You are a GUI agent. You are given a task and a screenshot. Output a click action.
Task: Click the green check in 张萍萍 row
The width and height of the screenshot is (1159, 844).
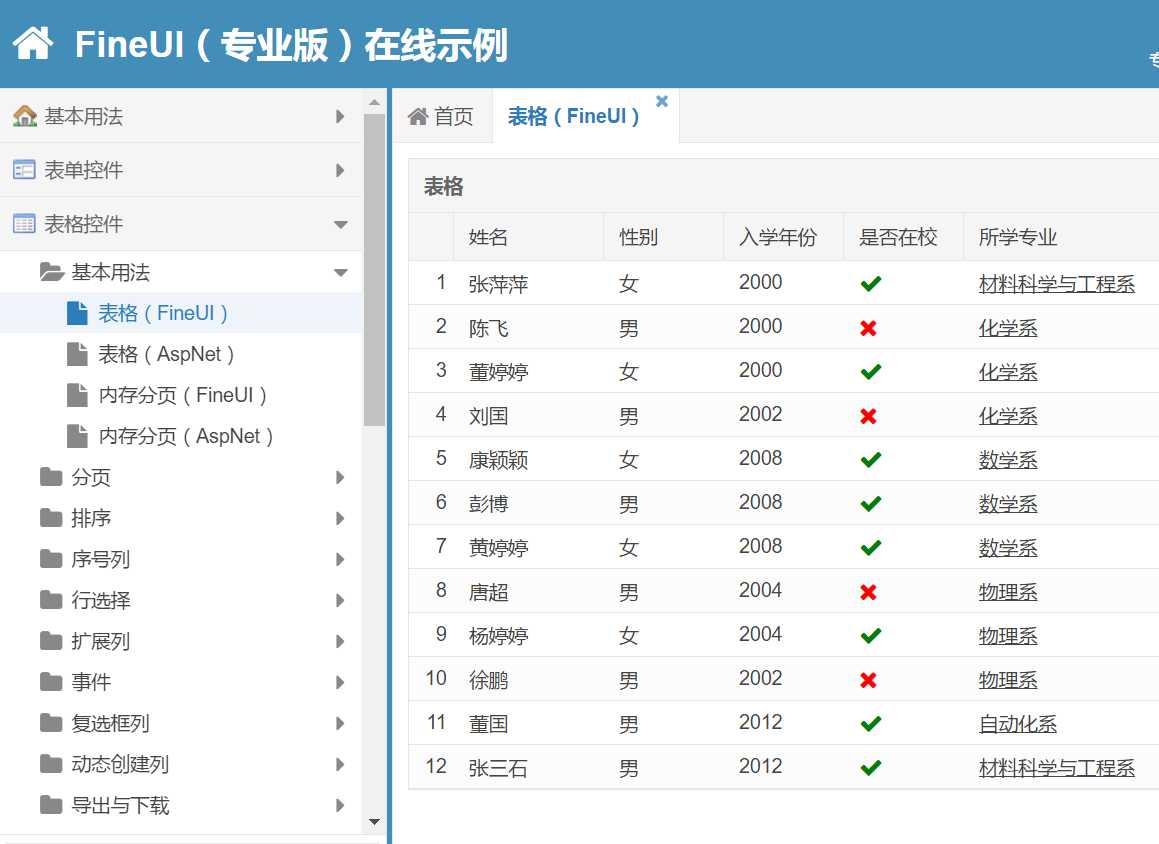(871, 284)
